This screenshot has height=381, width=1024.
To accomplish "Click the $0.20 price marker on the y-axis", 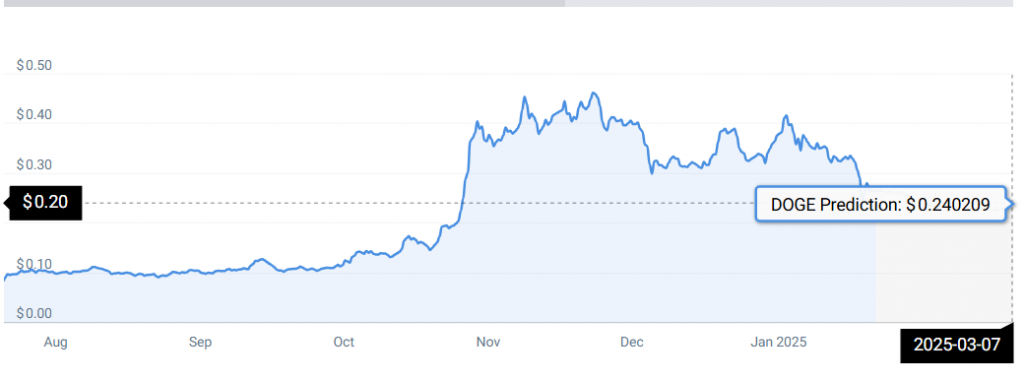I will pyautogui.click(x=45, y=203).
